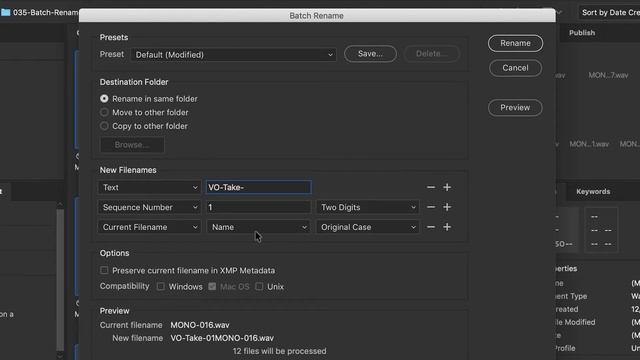Add a row after Current Filename row
Screen dimensions: 640x360
(x=447, y=227)
